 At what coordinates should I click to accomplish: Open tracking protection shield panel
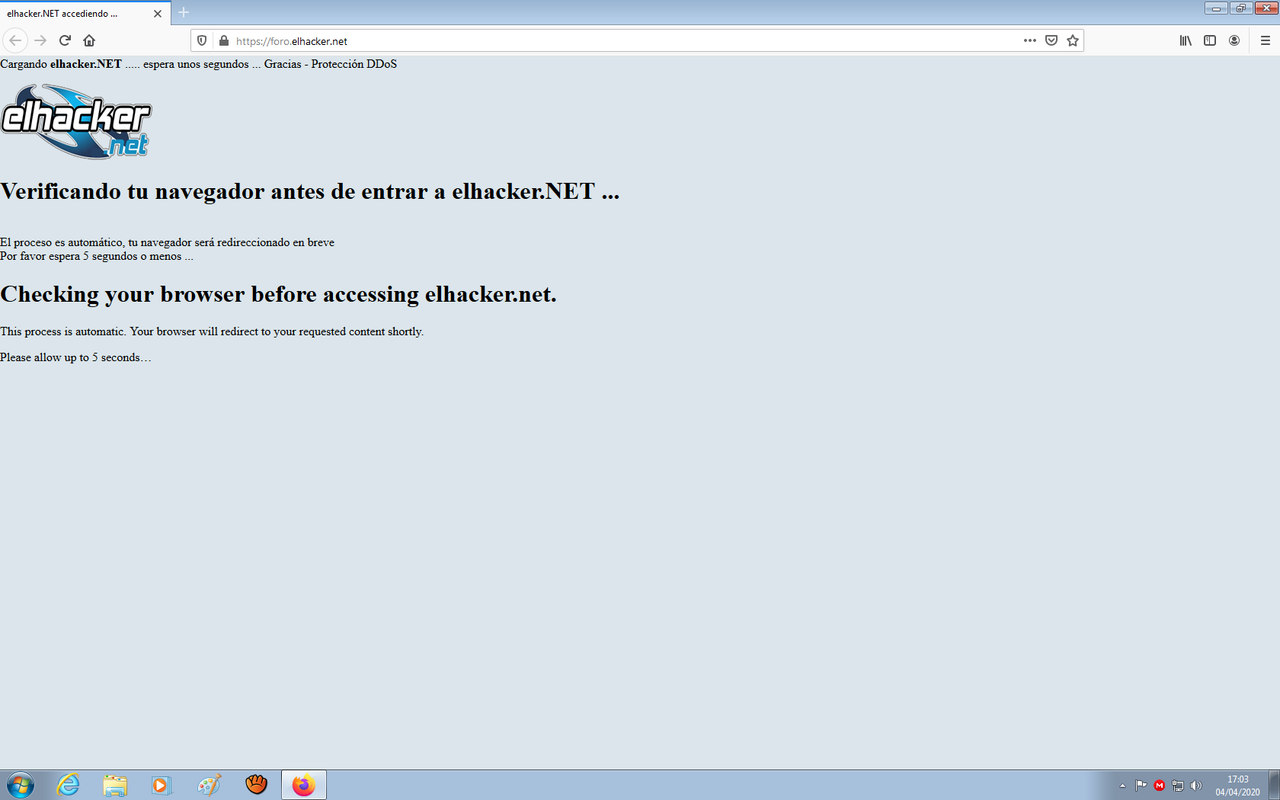202,41
